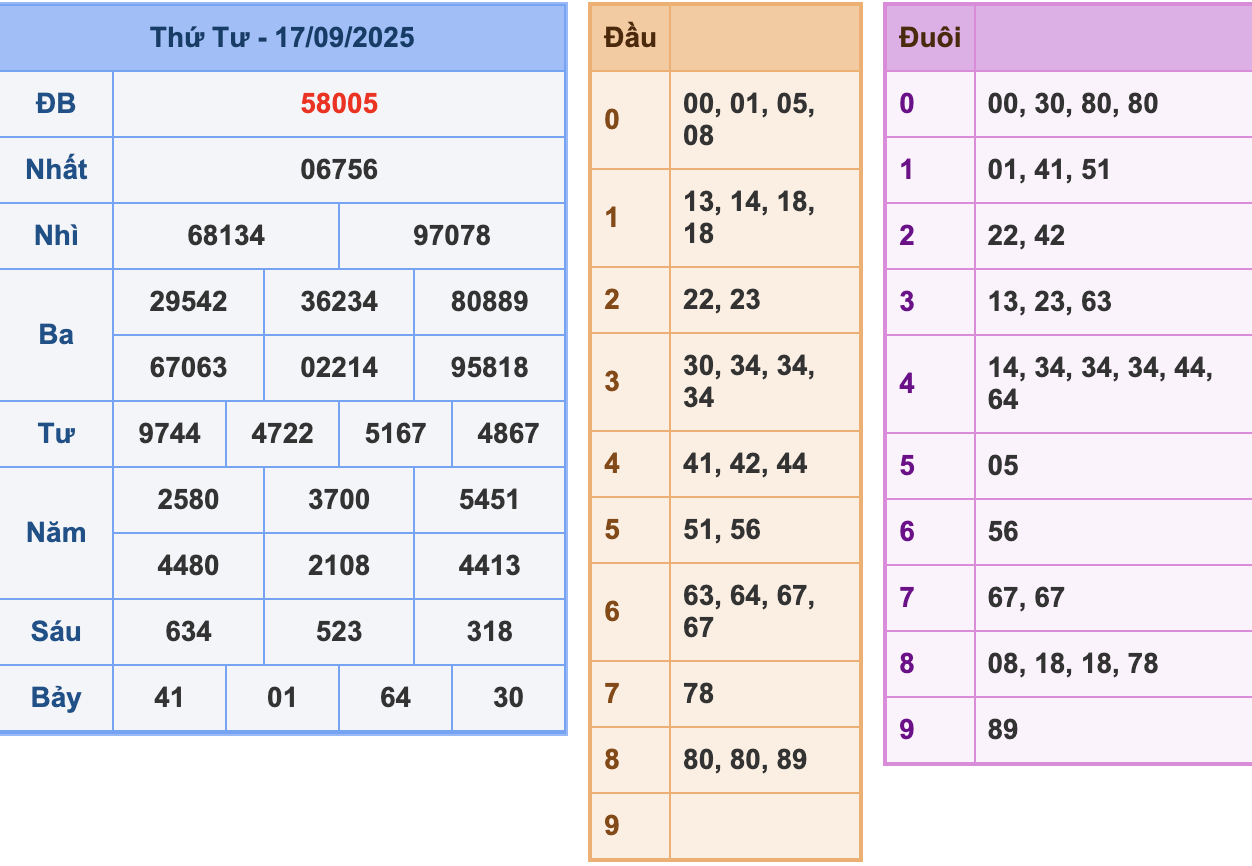The width and height of the screenshot is (1252, 866).
Task: Select seventh prize number 64
Action: tap(394, 698)
